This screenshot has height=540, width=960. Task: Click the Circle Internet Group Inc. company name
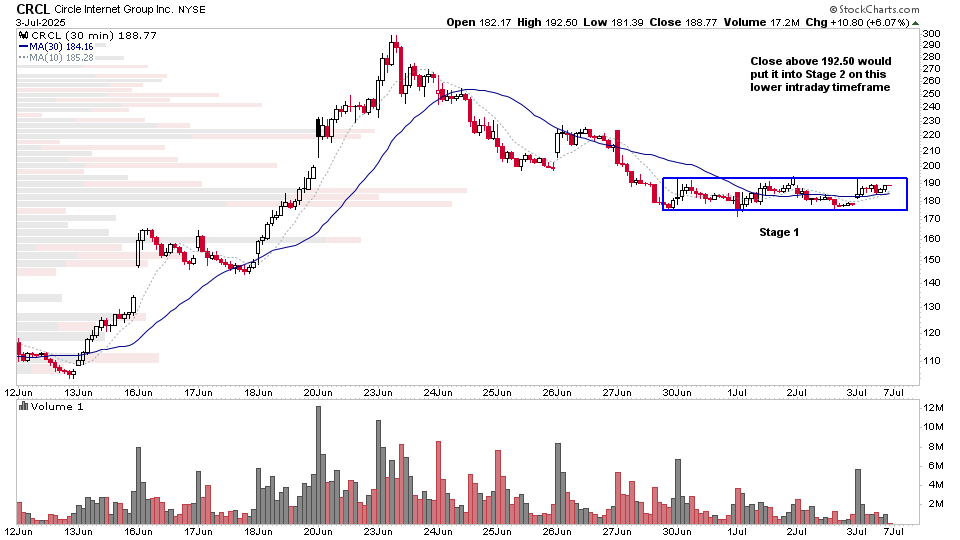[114, 10]
